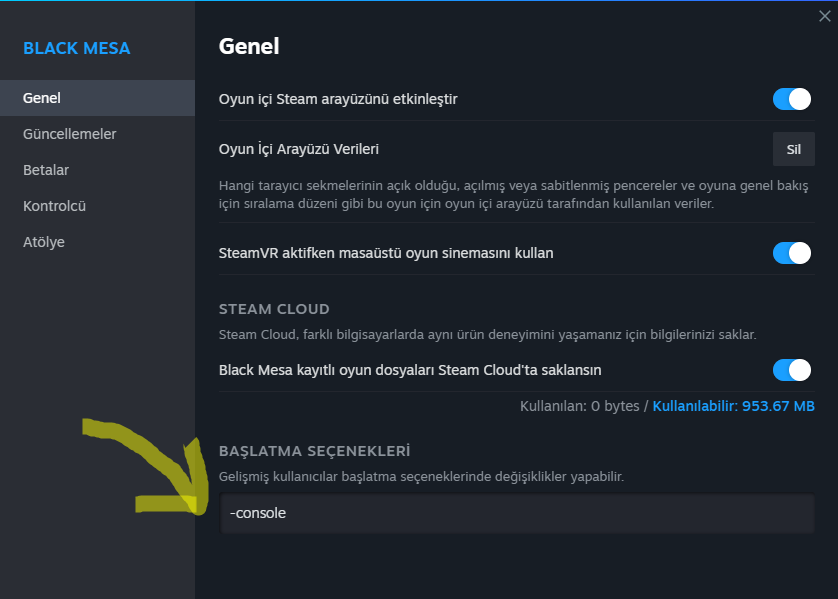Close the Black Mesa properties window
838x599 pixels.
pos(824,16)
